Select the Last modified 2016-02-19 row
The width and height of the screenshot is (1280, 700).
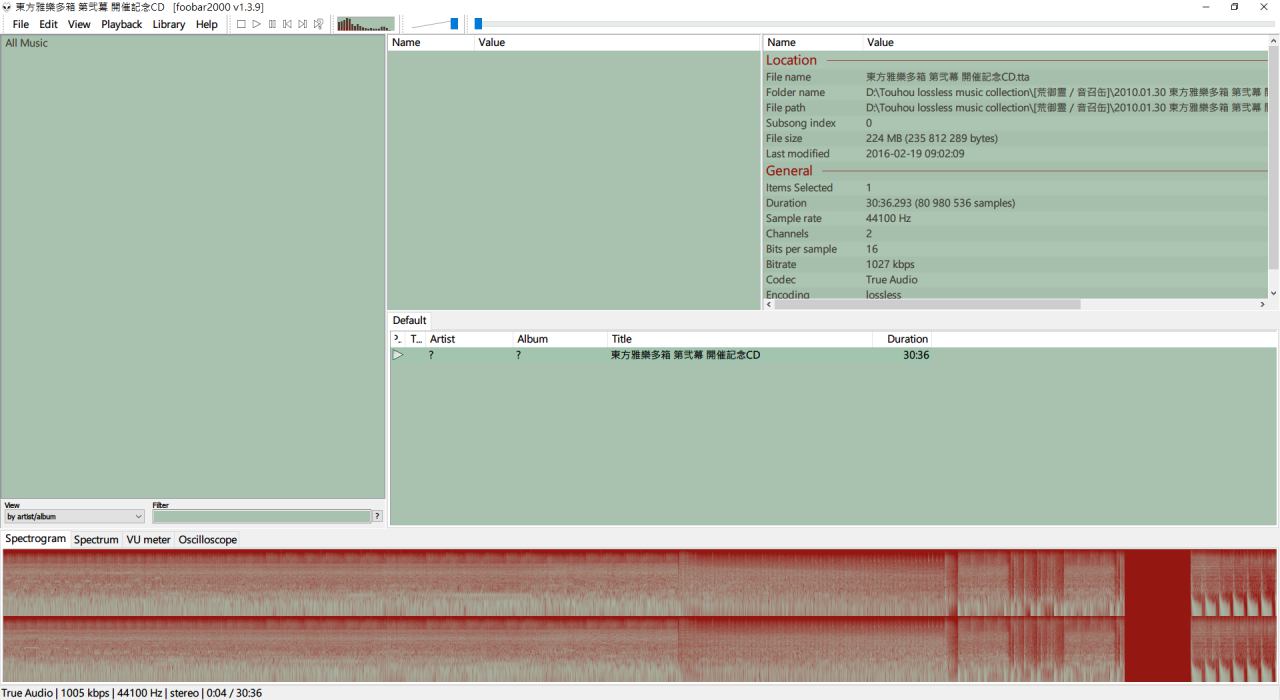[x=1015, y=154]
